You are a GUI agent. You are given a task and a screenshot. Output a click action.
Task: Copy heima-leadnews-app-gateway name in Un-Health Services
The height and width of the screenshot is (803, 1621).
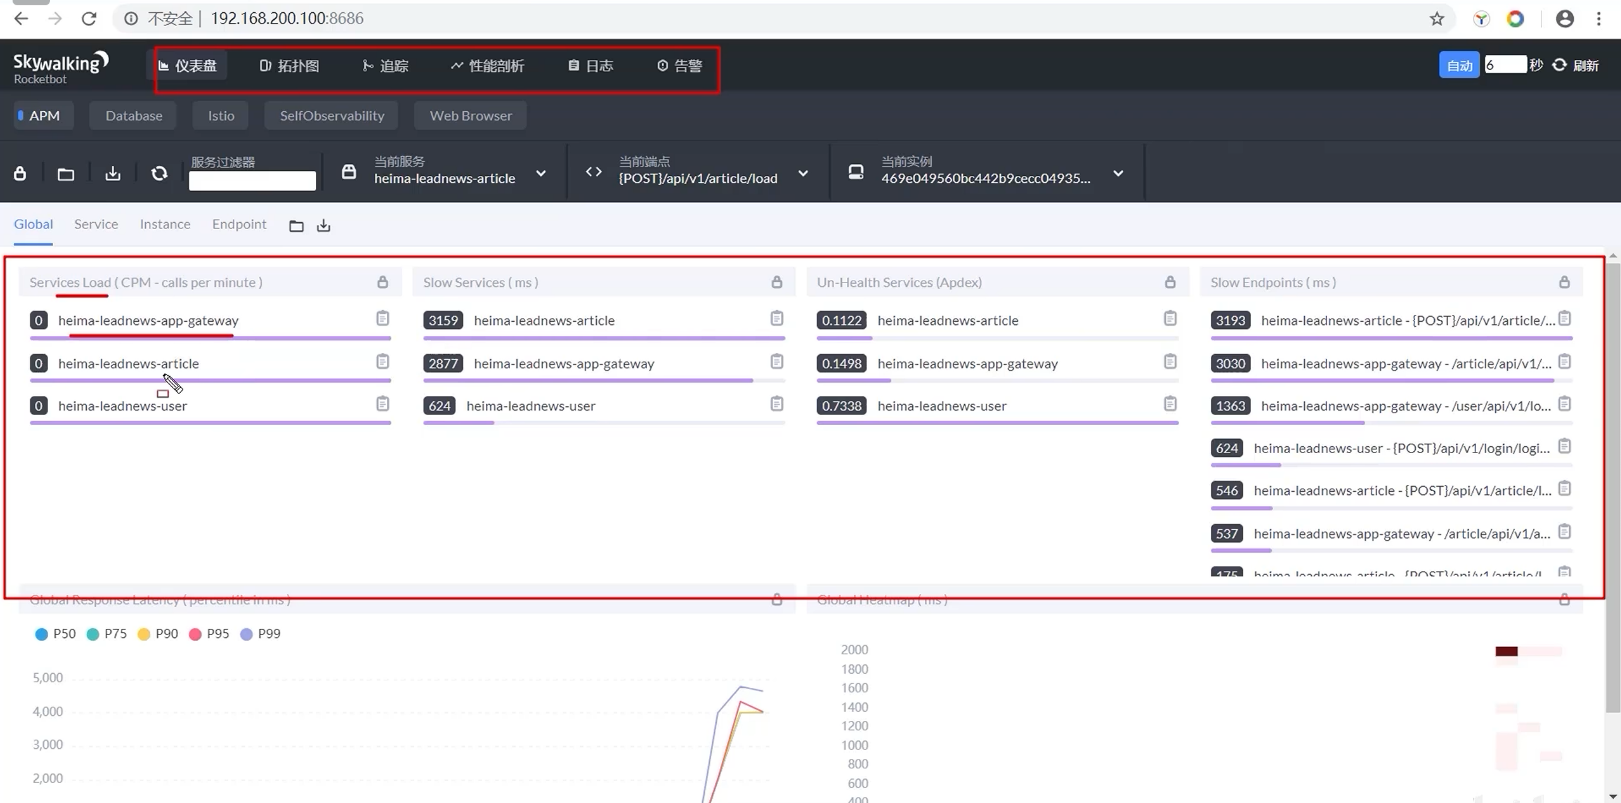[1170, 362]
